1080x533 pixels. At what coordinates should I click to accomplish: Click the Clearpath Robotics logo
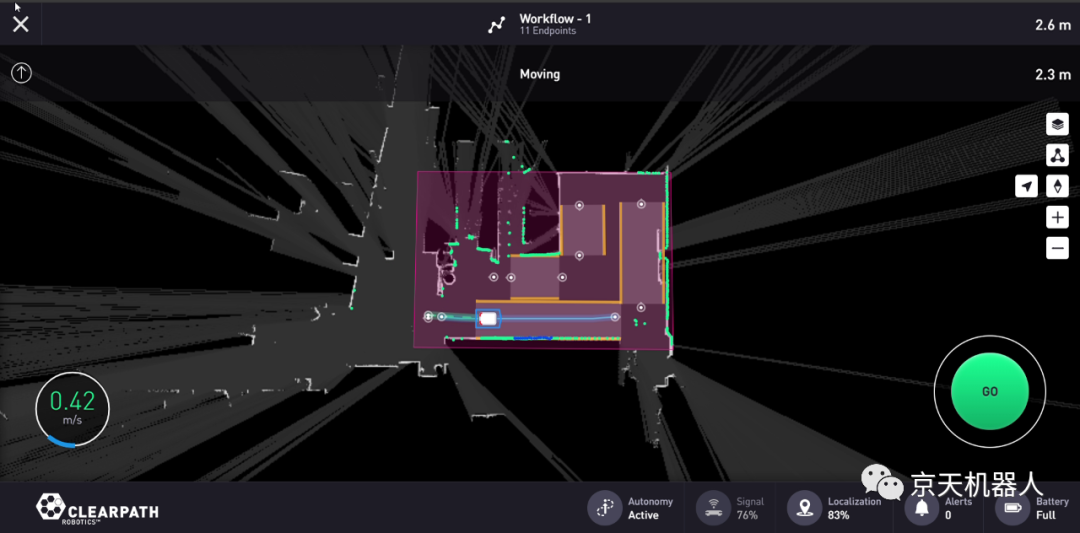click(97, 508)
